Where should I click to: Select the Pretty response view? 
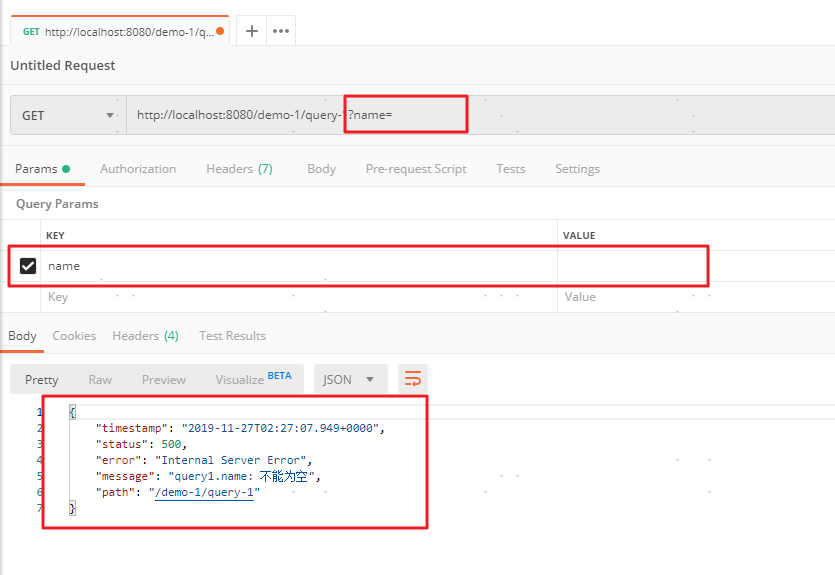42,380
